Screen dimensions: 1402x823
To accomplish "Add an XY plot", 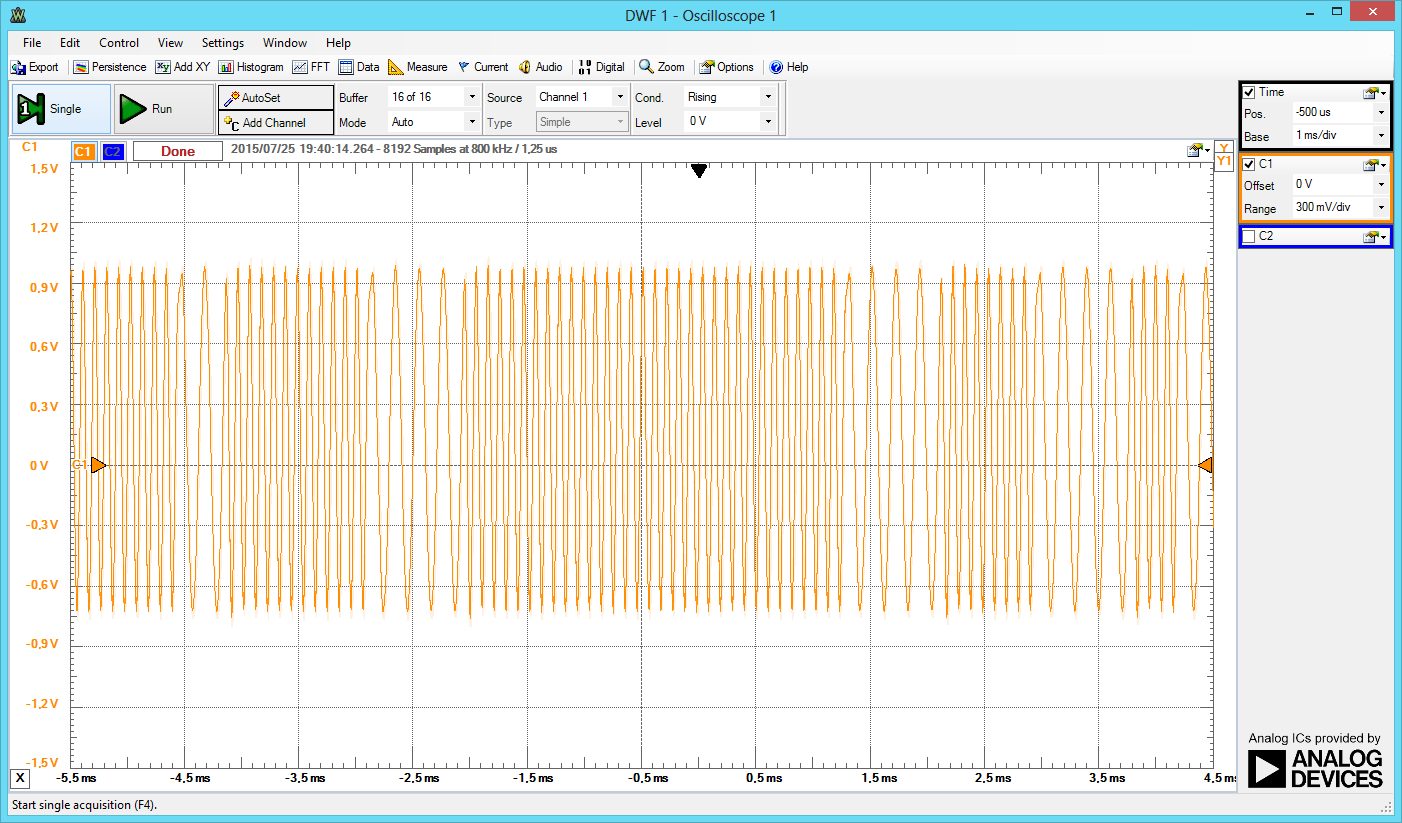I will click(183, 67).
